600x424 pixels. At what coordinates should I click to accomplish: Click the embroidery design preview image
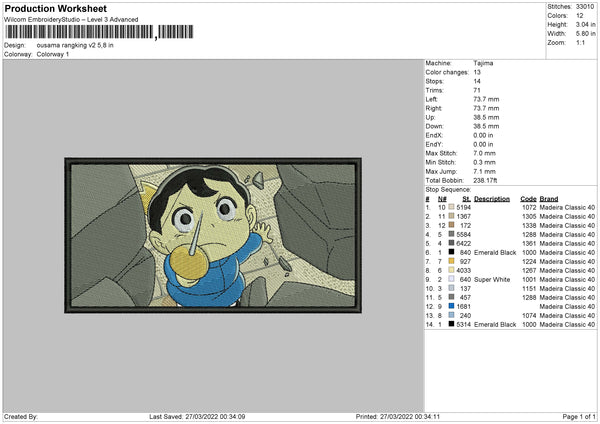point(213,232)
